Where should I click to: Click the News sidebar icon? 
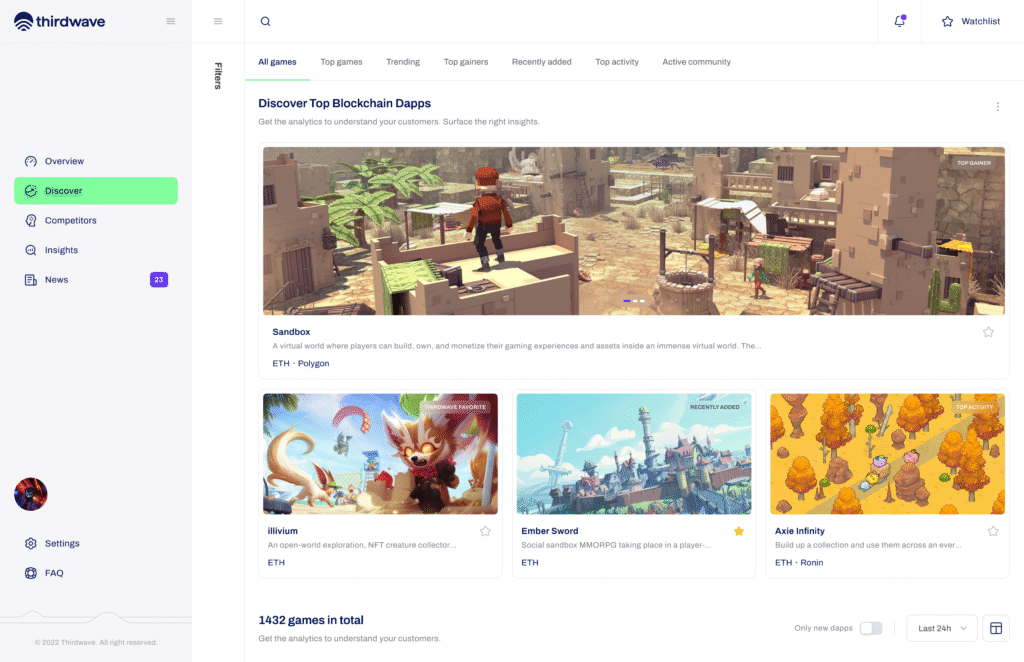(31, 280)
